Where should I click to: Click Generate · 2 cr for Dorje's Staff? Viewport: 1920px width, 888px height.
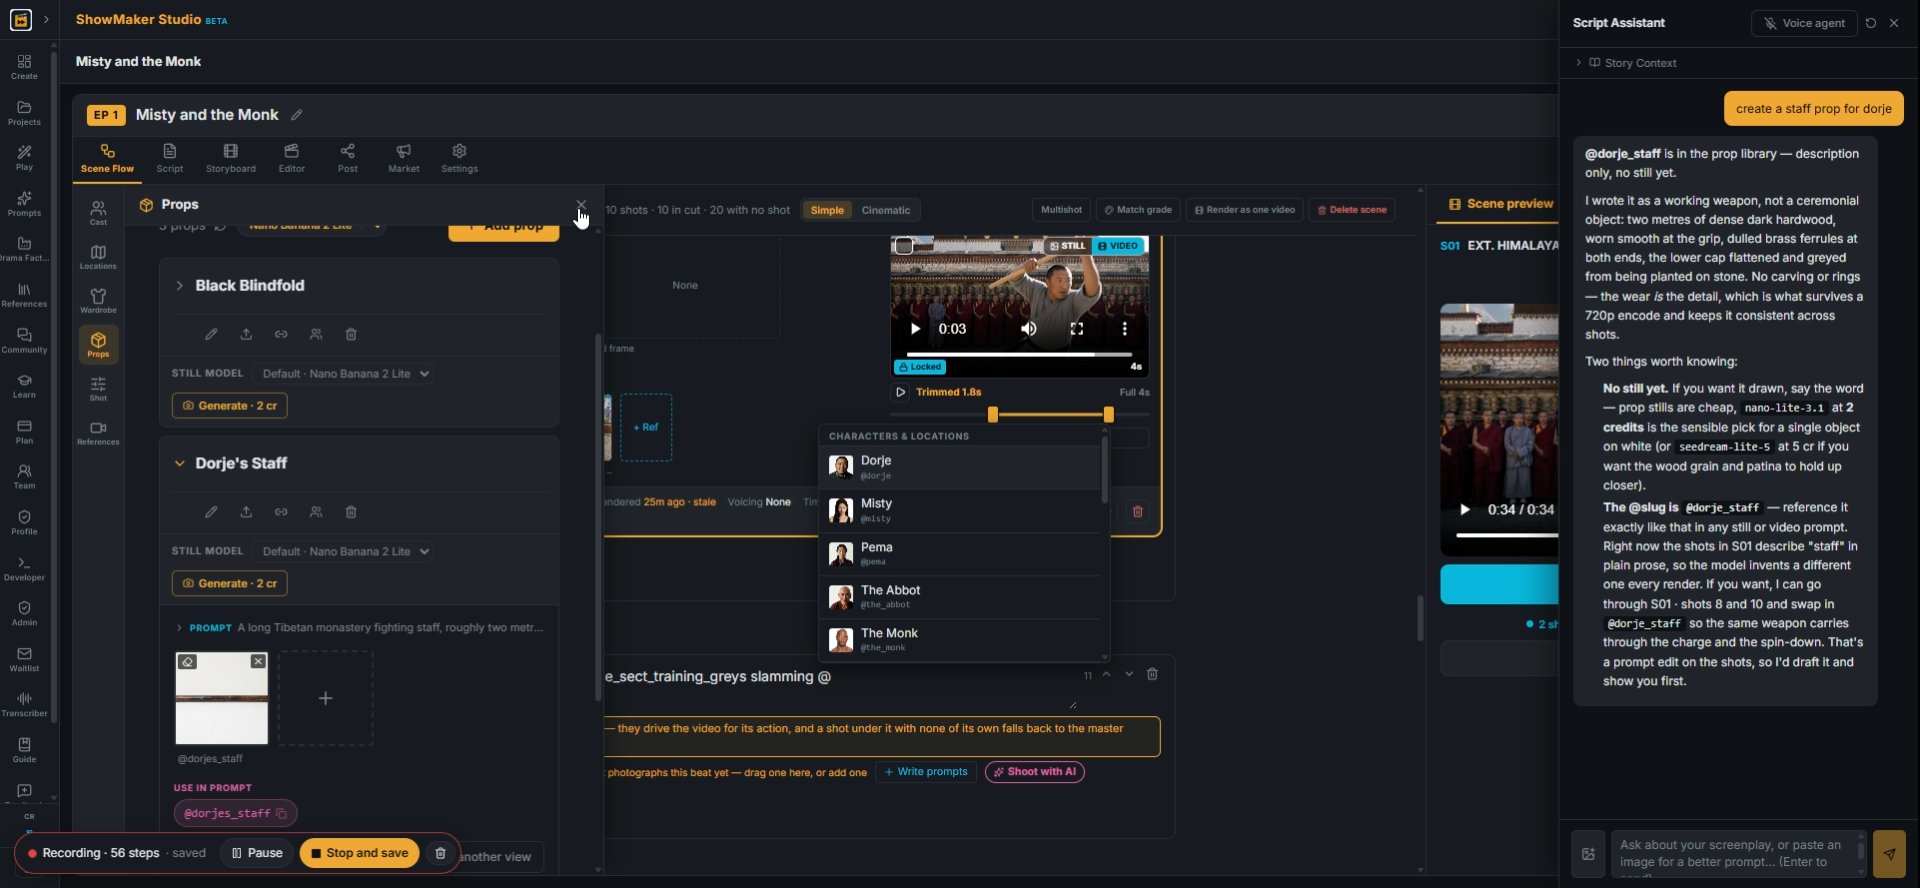pos(230,583)
